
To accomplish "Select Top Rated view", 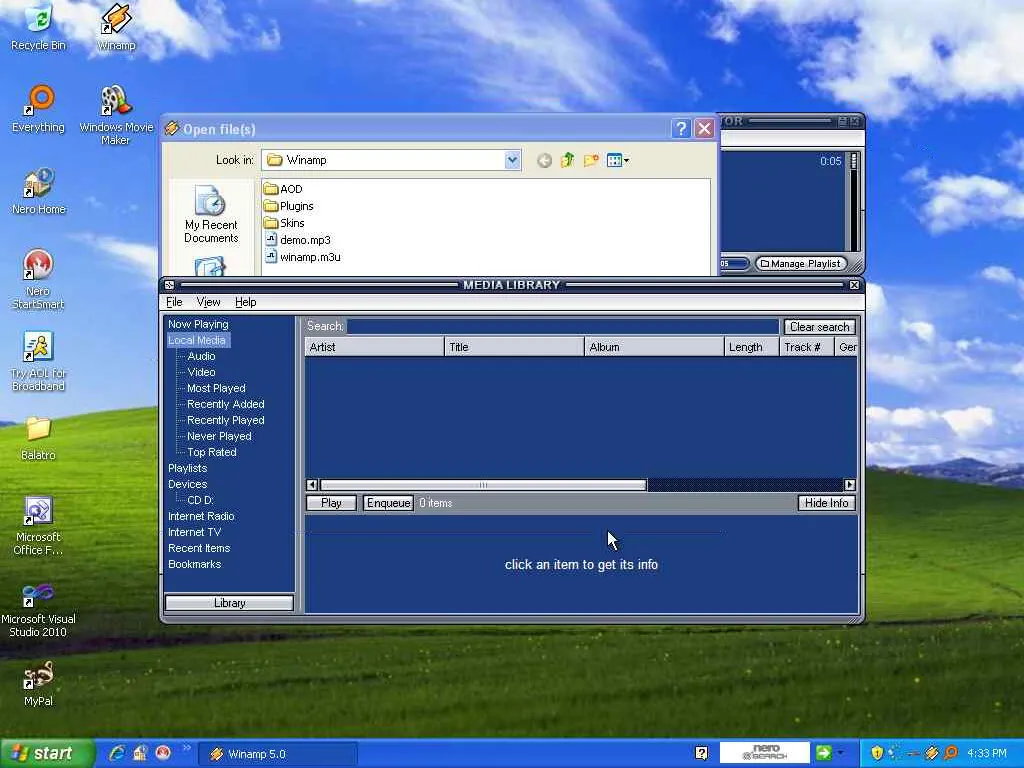I will pos(212,452).
